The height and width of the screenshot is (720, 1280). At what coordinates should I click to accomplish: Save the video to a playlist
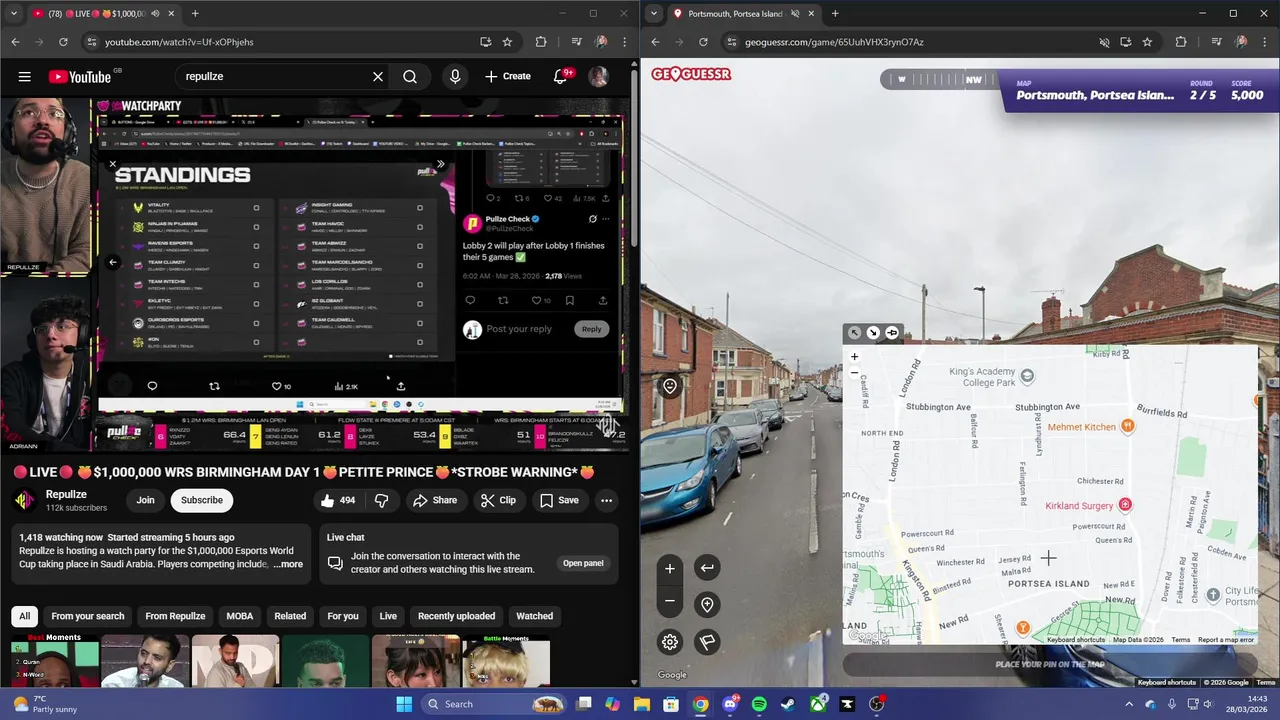pos(559,500)
